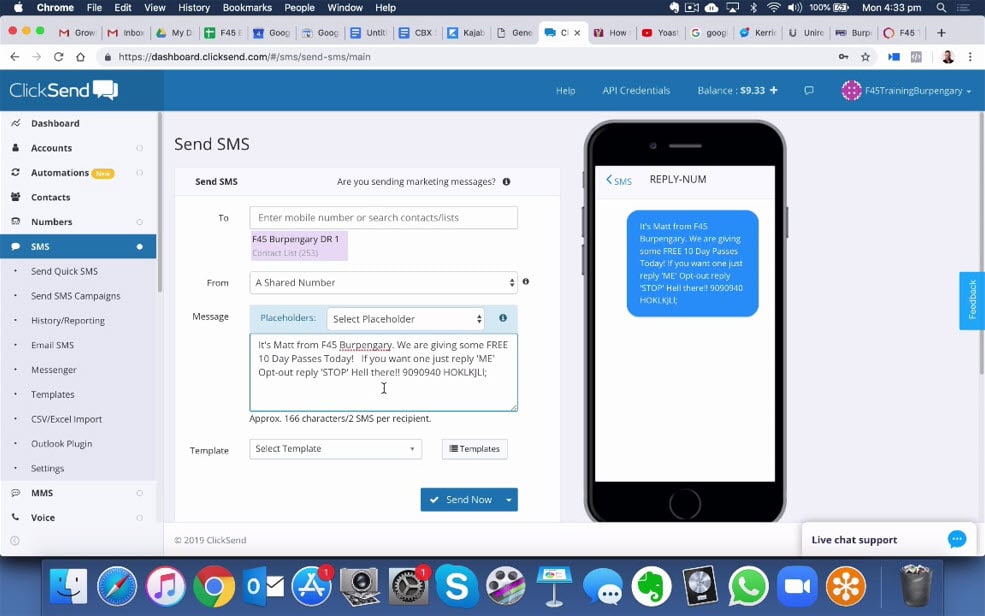Viewport: 985px width, 616px height.
Task: Select the F45 Burpengary DR 1 contact list tag
Action: coord(298,246)
